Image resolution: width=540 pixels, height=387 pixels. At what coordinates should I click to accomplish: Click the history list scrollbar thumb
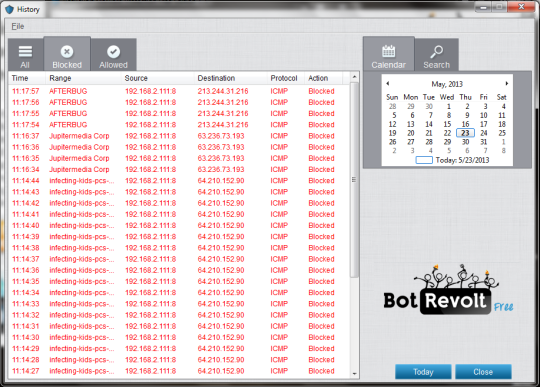(354, 179)
